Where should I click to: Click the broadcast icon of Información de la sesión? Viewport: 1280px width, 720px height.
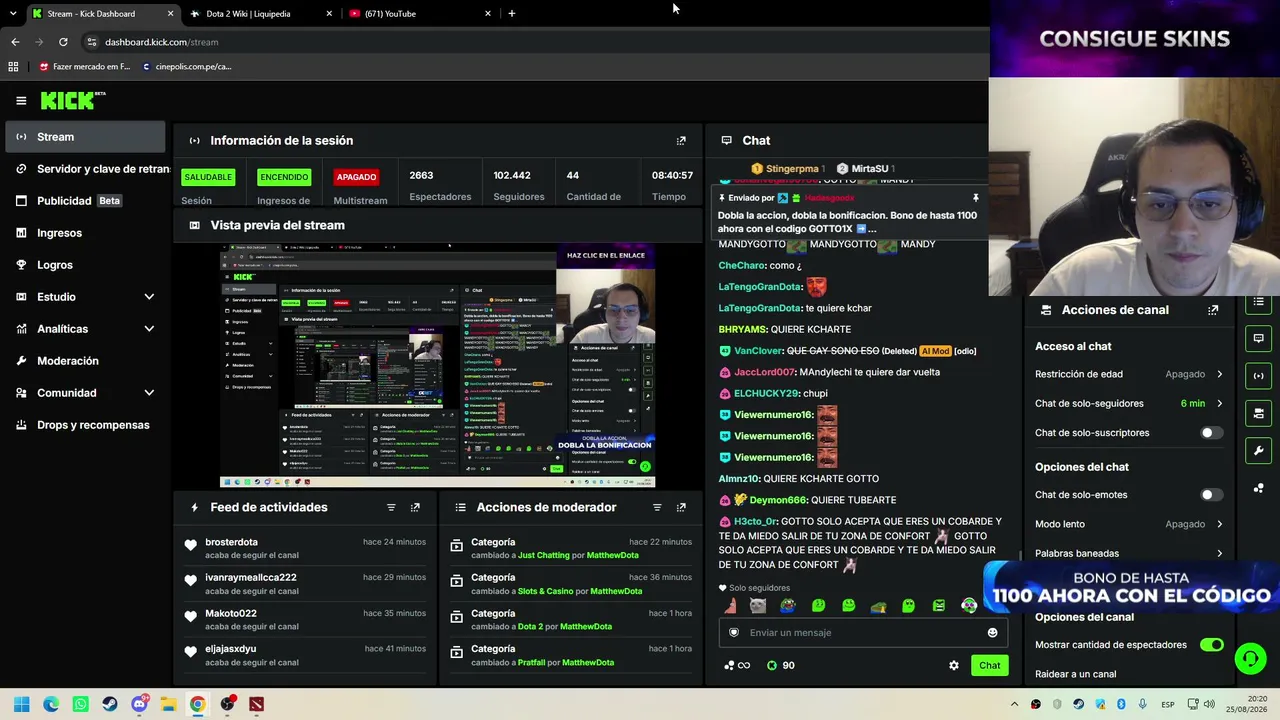(x=194, y=141)
